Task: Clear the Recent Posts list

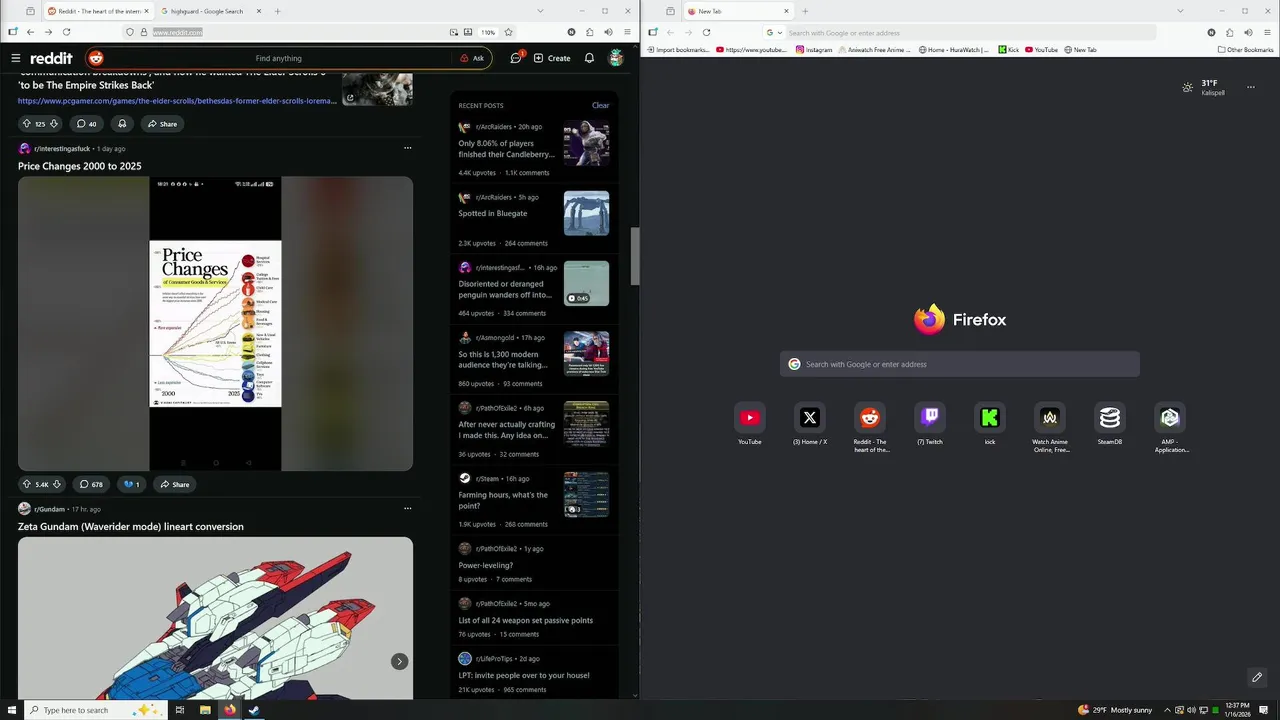Action: pos(600,105)
